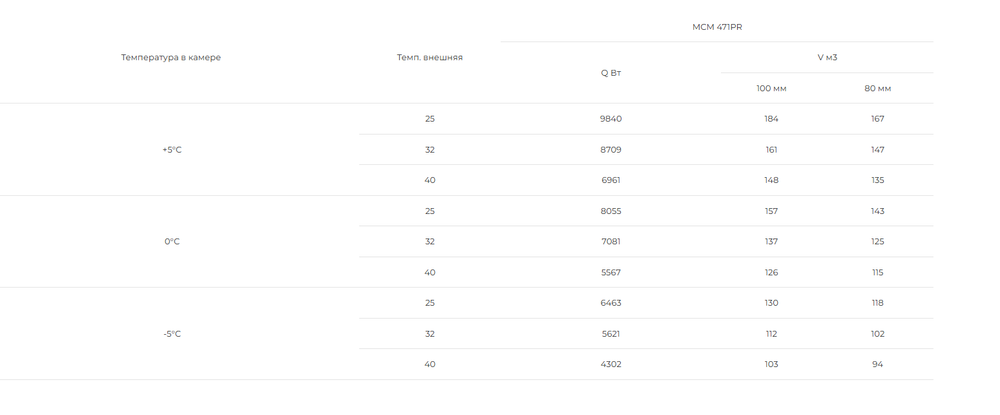The height and width of the screenshot is (415, 1000).
Task: Select the 7081 value cell
Action: point(610,242)
